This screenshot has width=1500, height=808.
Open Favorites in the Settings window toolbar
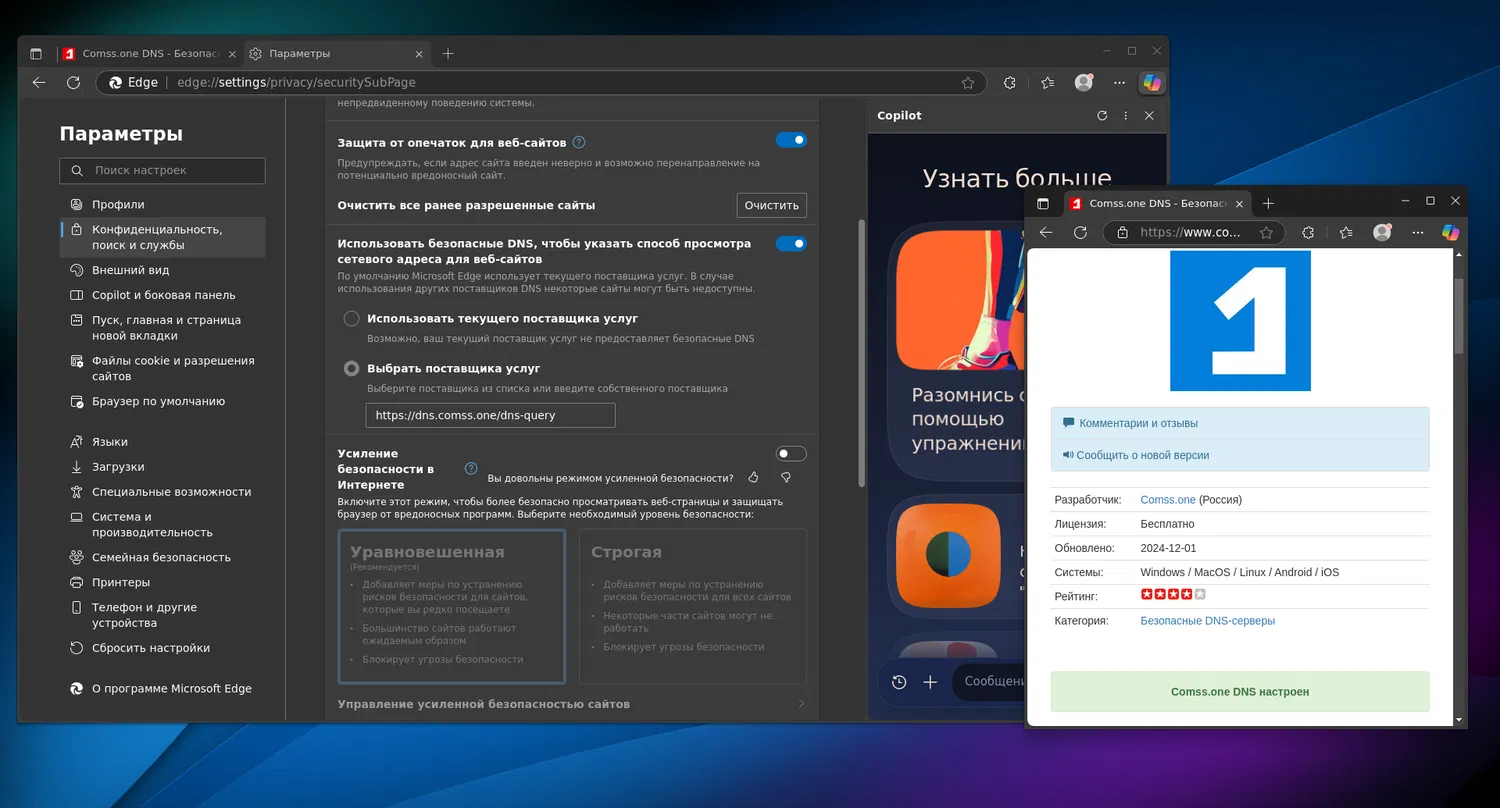coord(1047,83)
